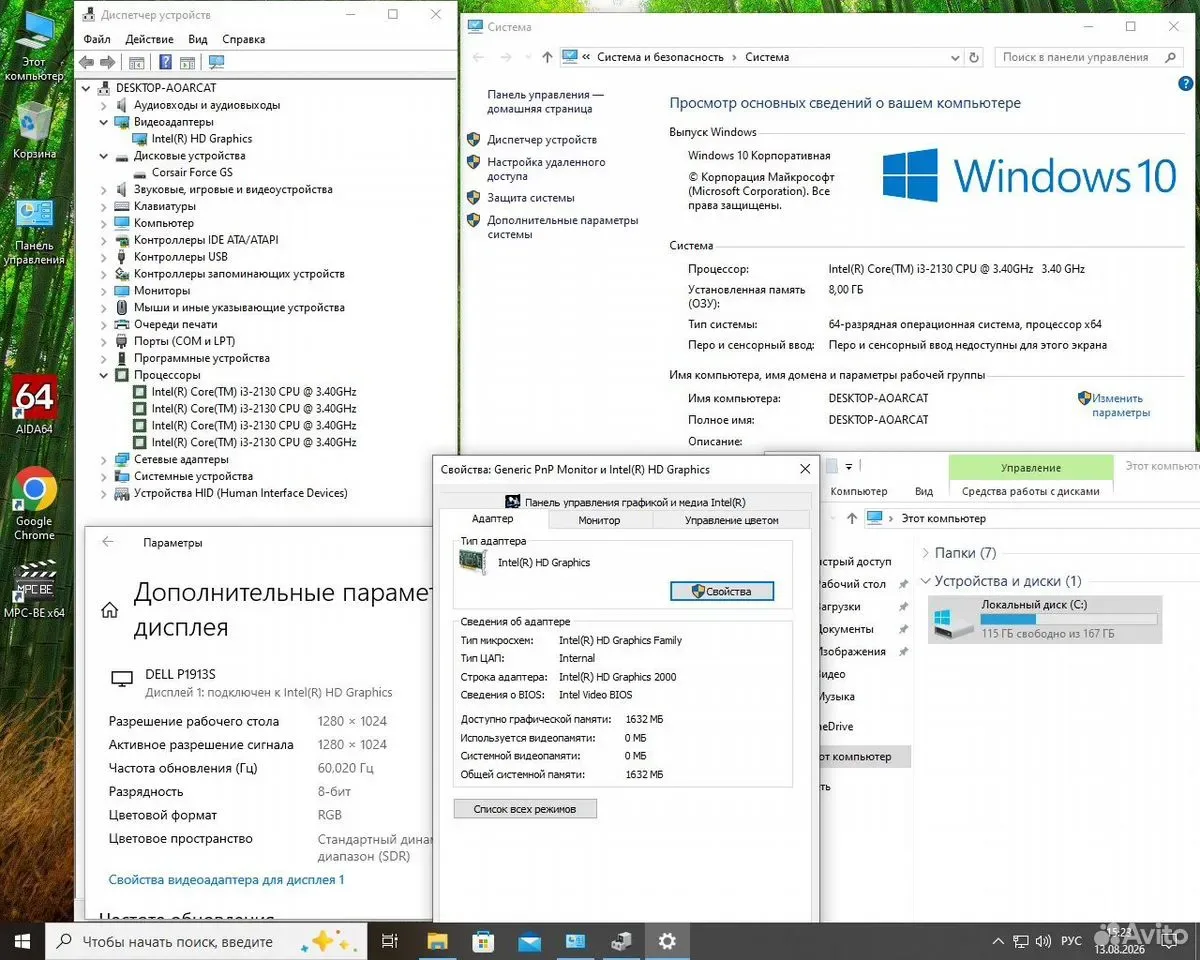The width and height of the screenshot is (1200, 960).
Task: Open Дополнительные параметры системы link
Action: click(x=562, y=227)
